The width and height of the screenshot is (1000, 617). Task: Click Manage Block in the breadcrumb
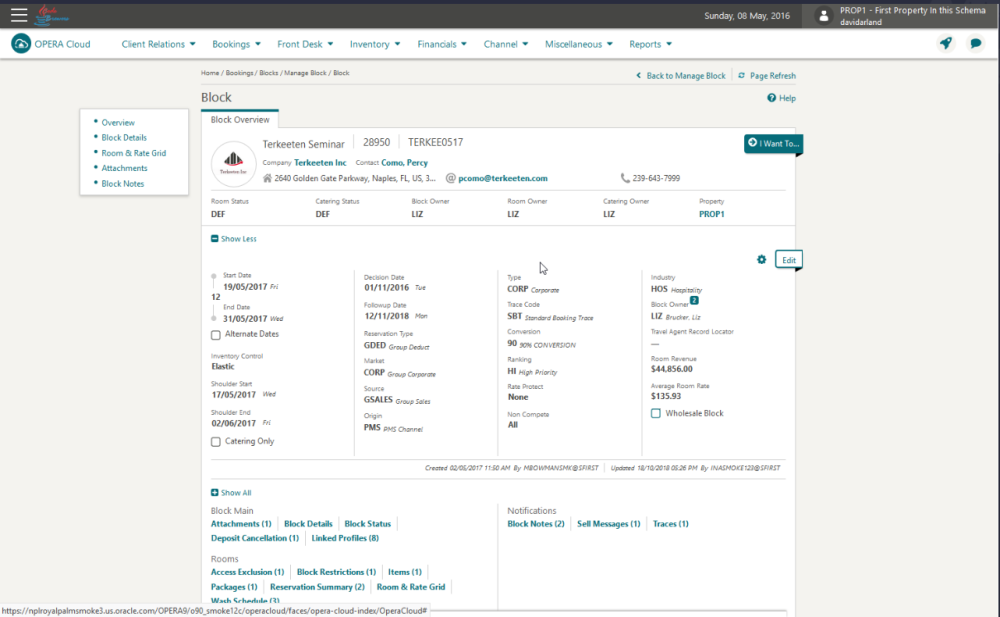click(x=305, y=73)
